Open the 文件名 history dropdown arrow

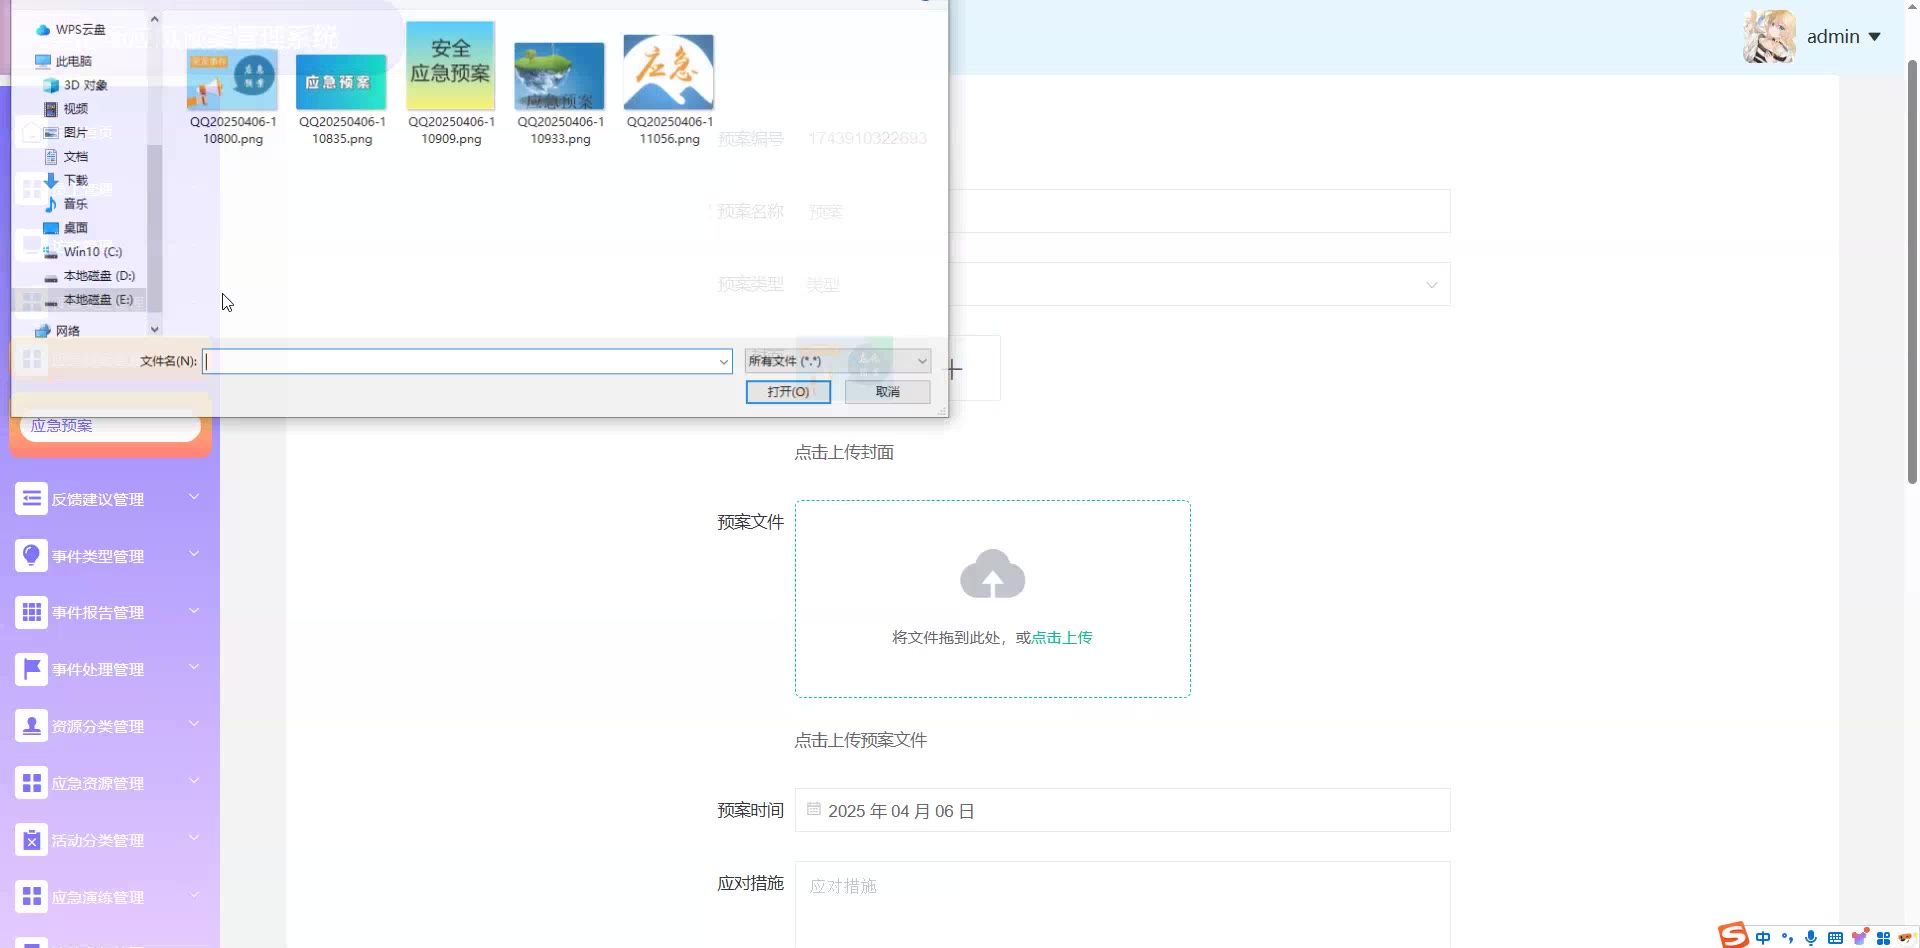click(x=724, y=361)
